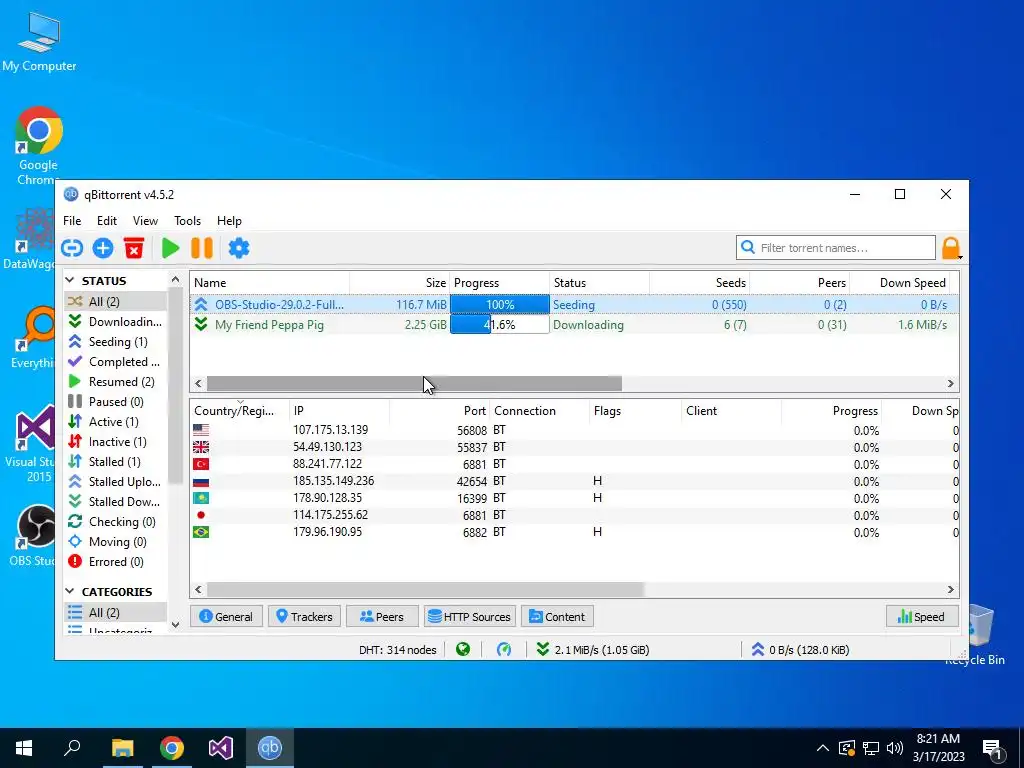Image resolution: width=1024 pixels, height=768 pixels.
Task: Click the 41.6% progress bar of Peppa Pig
Action: [500, 325]
